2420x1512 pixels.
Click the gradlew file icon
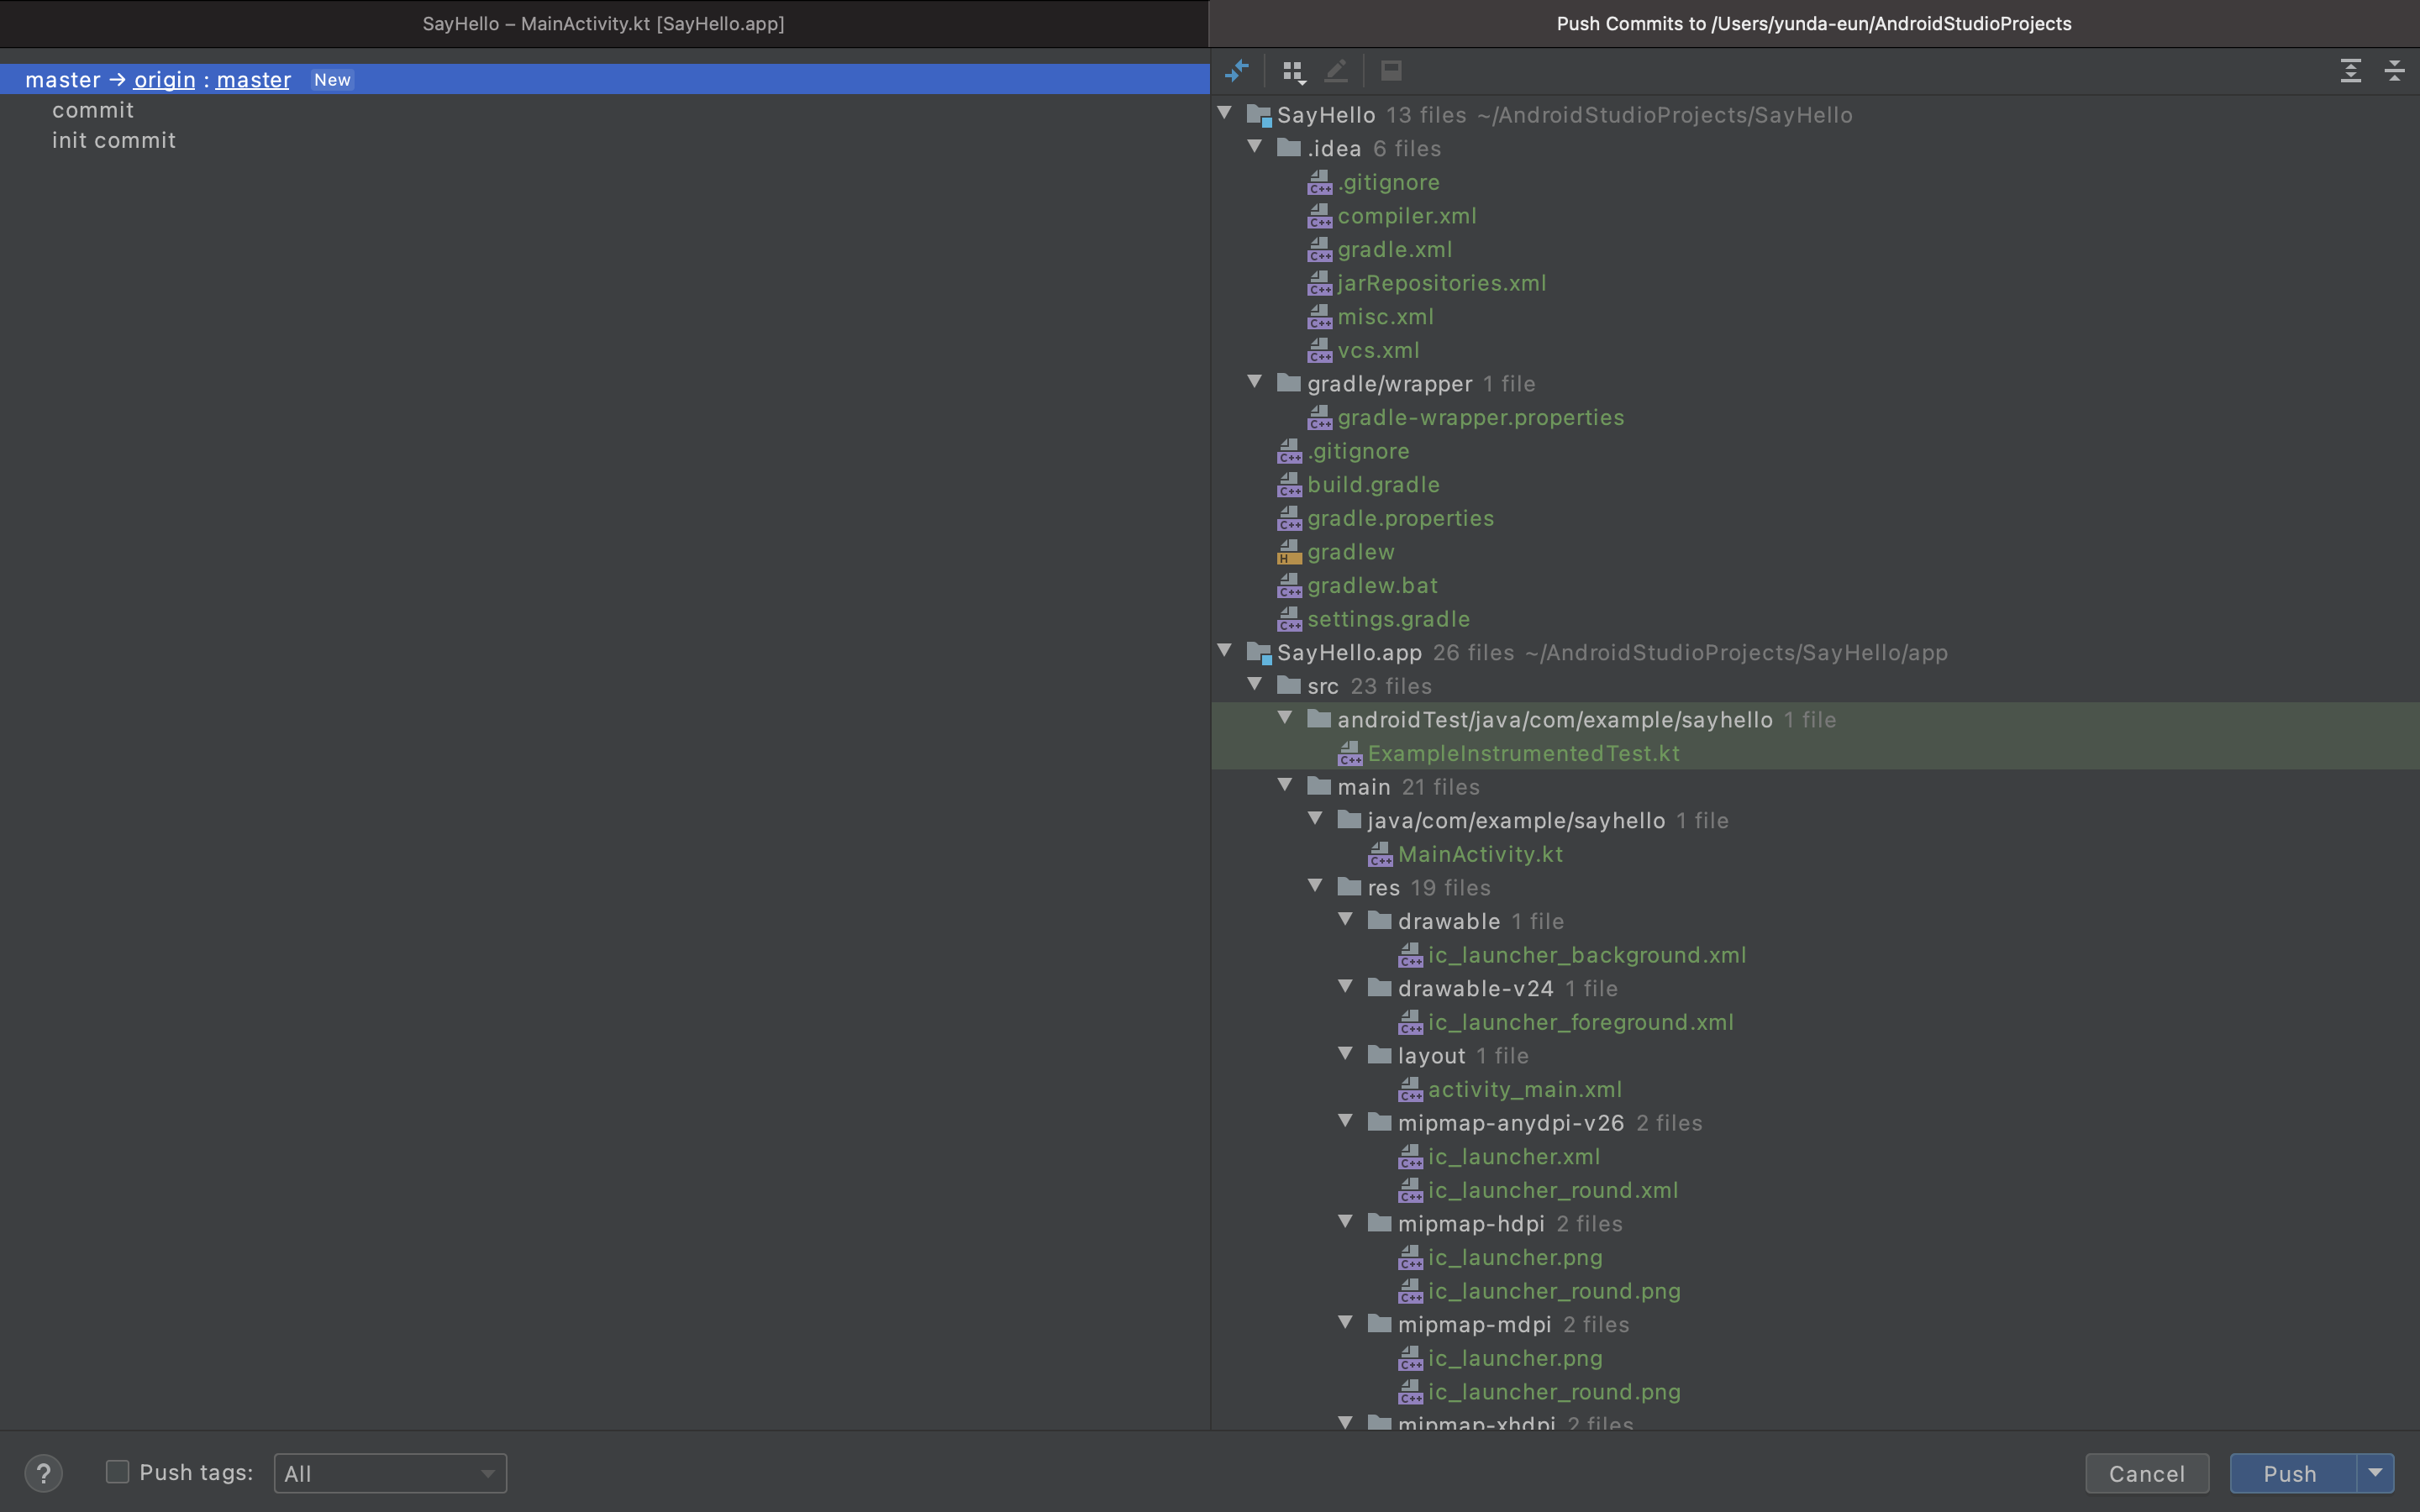point(1290,552)
